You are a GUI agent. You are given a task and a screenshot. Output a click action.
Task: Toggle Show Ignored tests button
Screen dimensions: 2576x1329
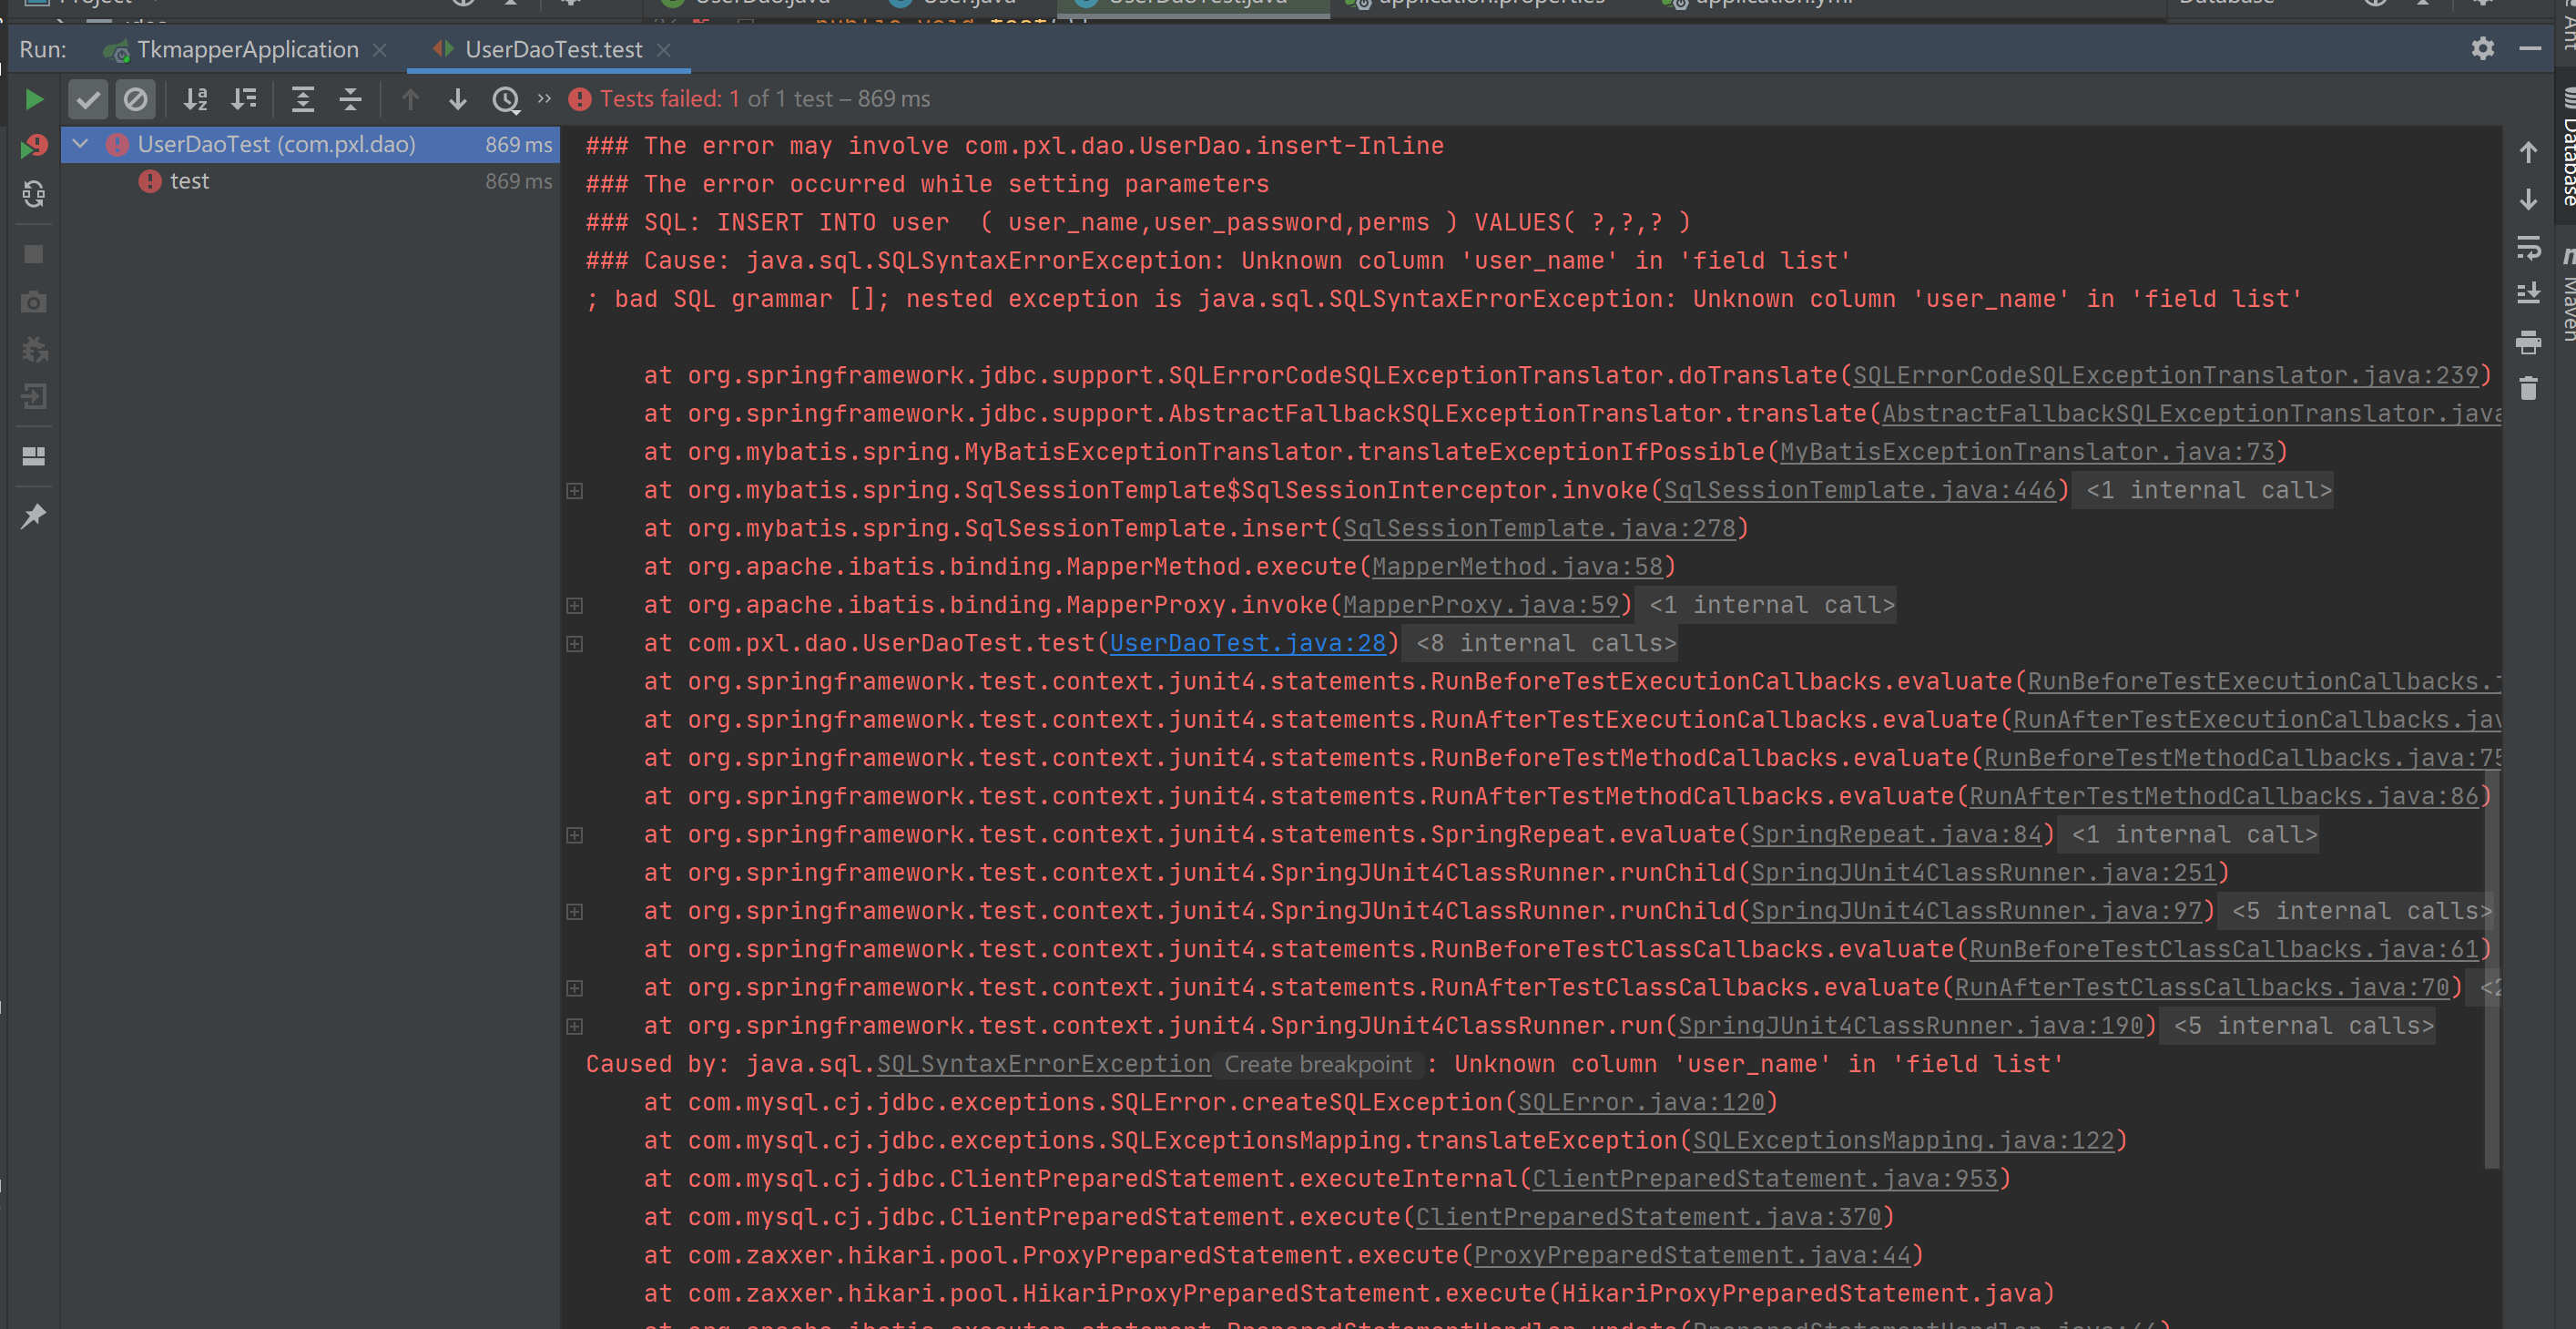pyautogui.click(x=135, y=99)
